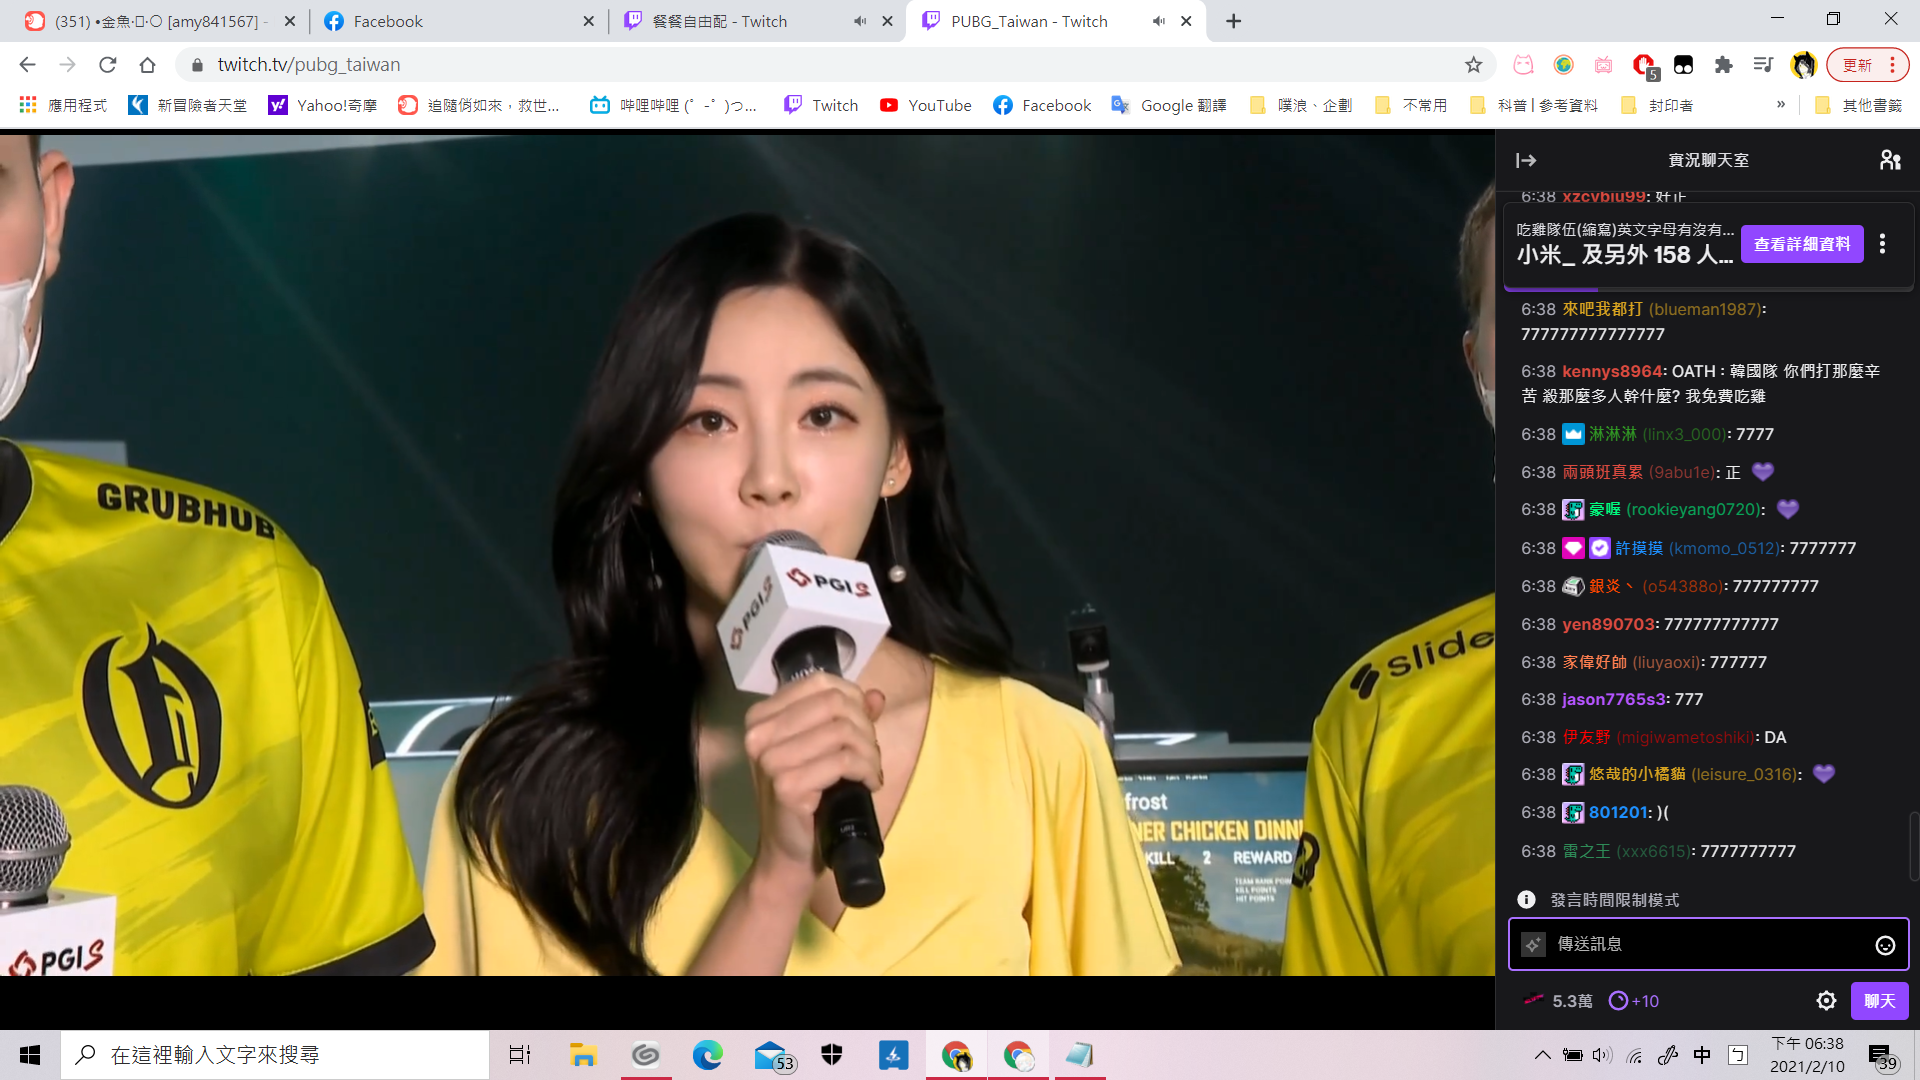Toggle IME 中 input mode indicator
The width and height of the screenshot is (1920, 1080).
pos(1702,1055)
